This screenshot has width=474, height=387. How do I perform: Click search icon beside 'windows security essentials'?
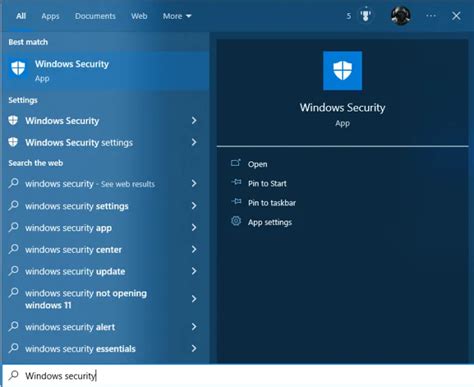point(13,348)
